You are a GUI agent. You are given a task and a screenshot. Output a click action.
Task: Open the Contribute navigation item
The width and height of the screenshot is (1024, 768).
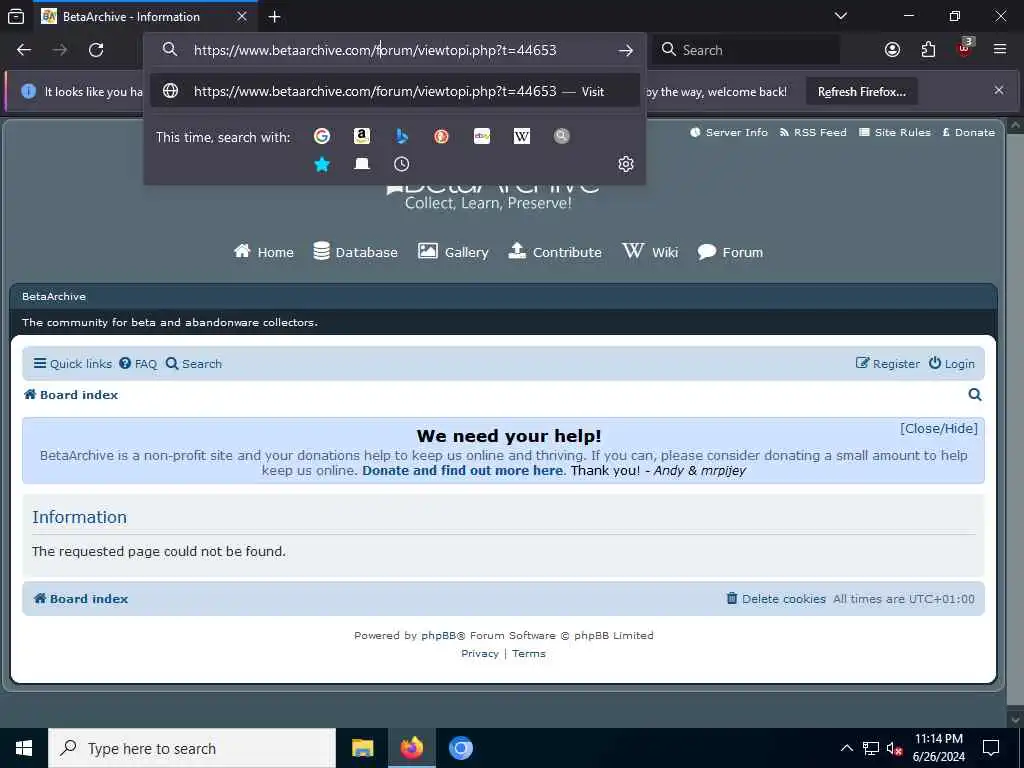555,252
